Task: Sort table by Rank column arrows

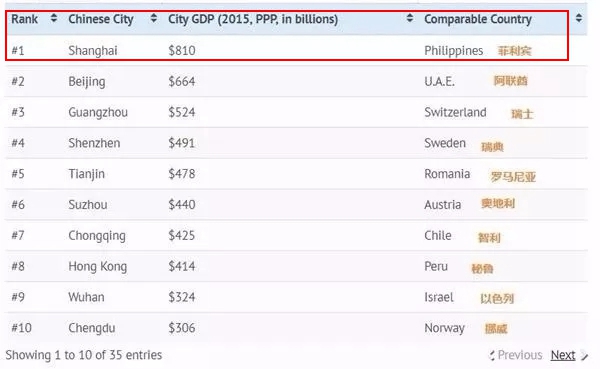Action: pyautogui.click(x=54, y=18)
